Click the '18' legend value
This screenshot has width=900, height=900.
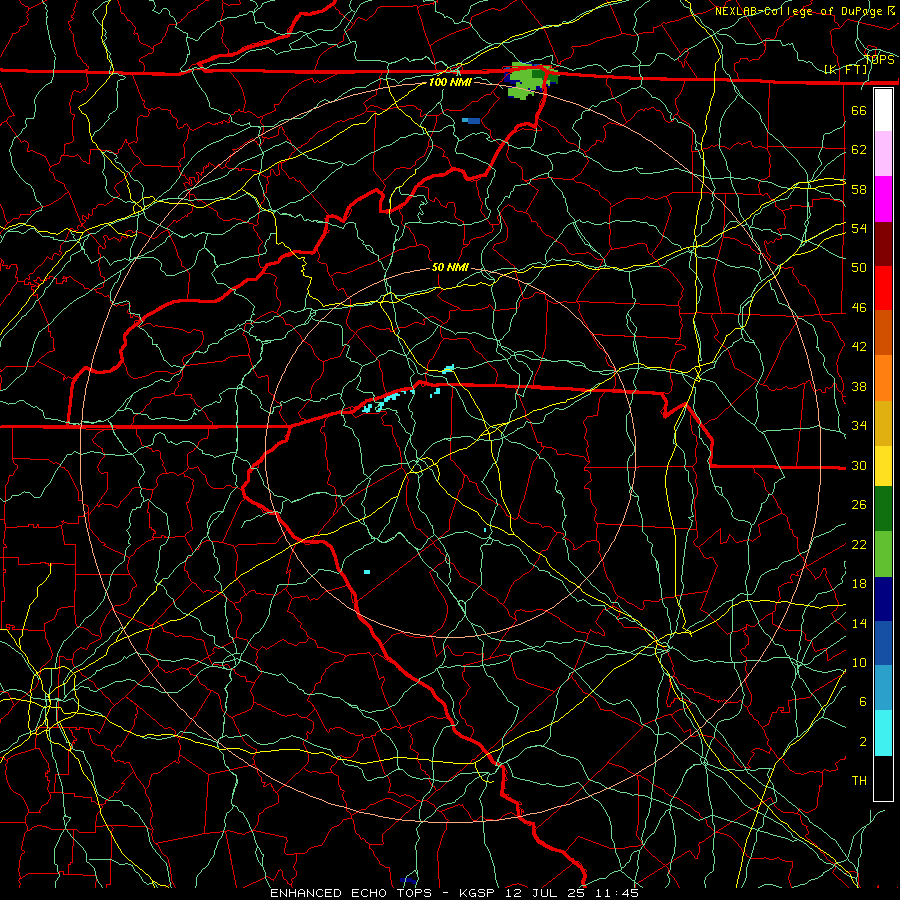[x=859, y=584]
